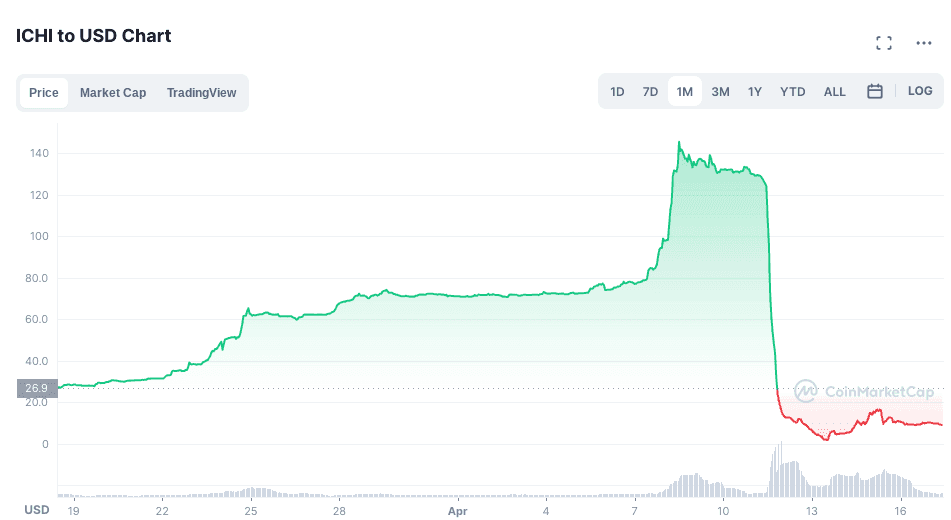Click the 26.9 price label marker
This screenshot has height=520, width=951.
click(37, 388)
